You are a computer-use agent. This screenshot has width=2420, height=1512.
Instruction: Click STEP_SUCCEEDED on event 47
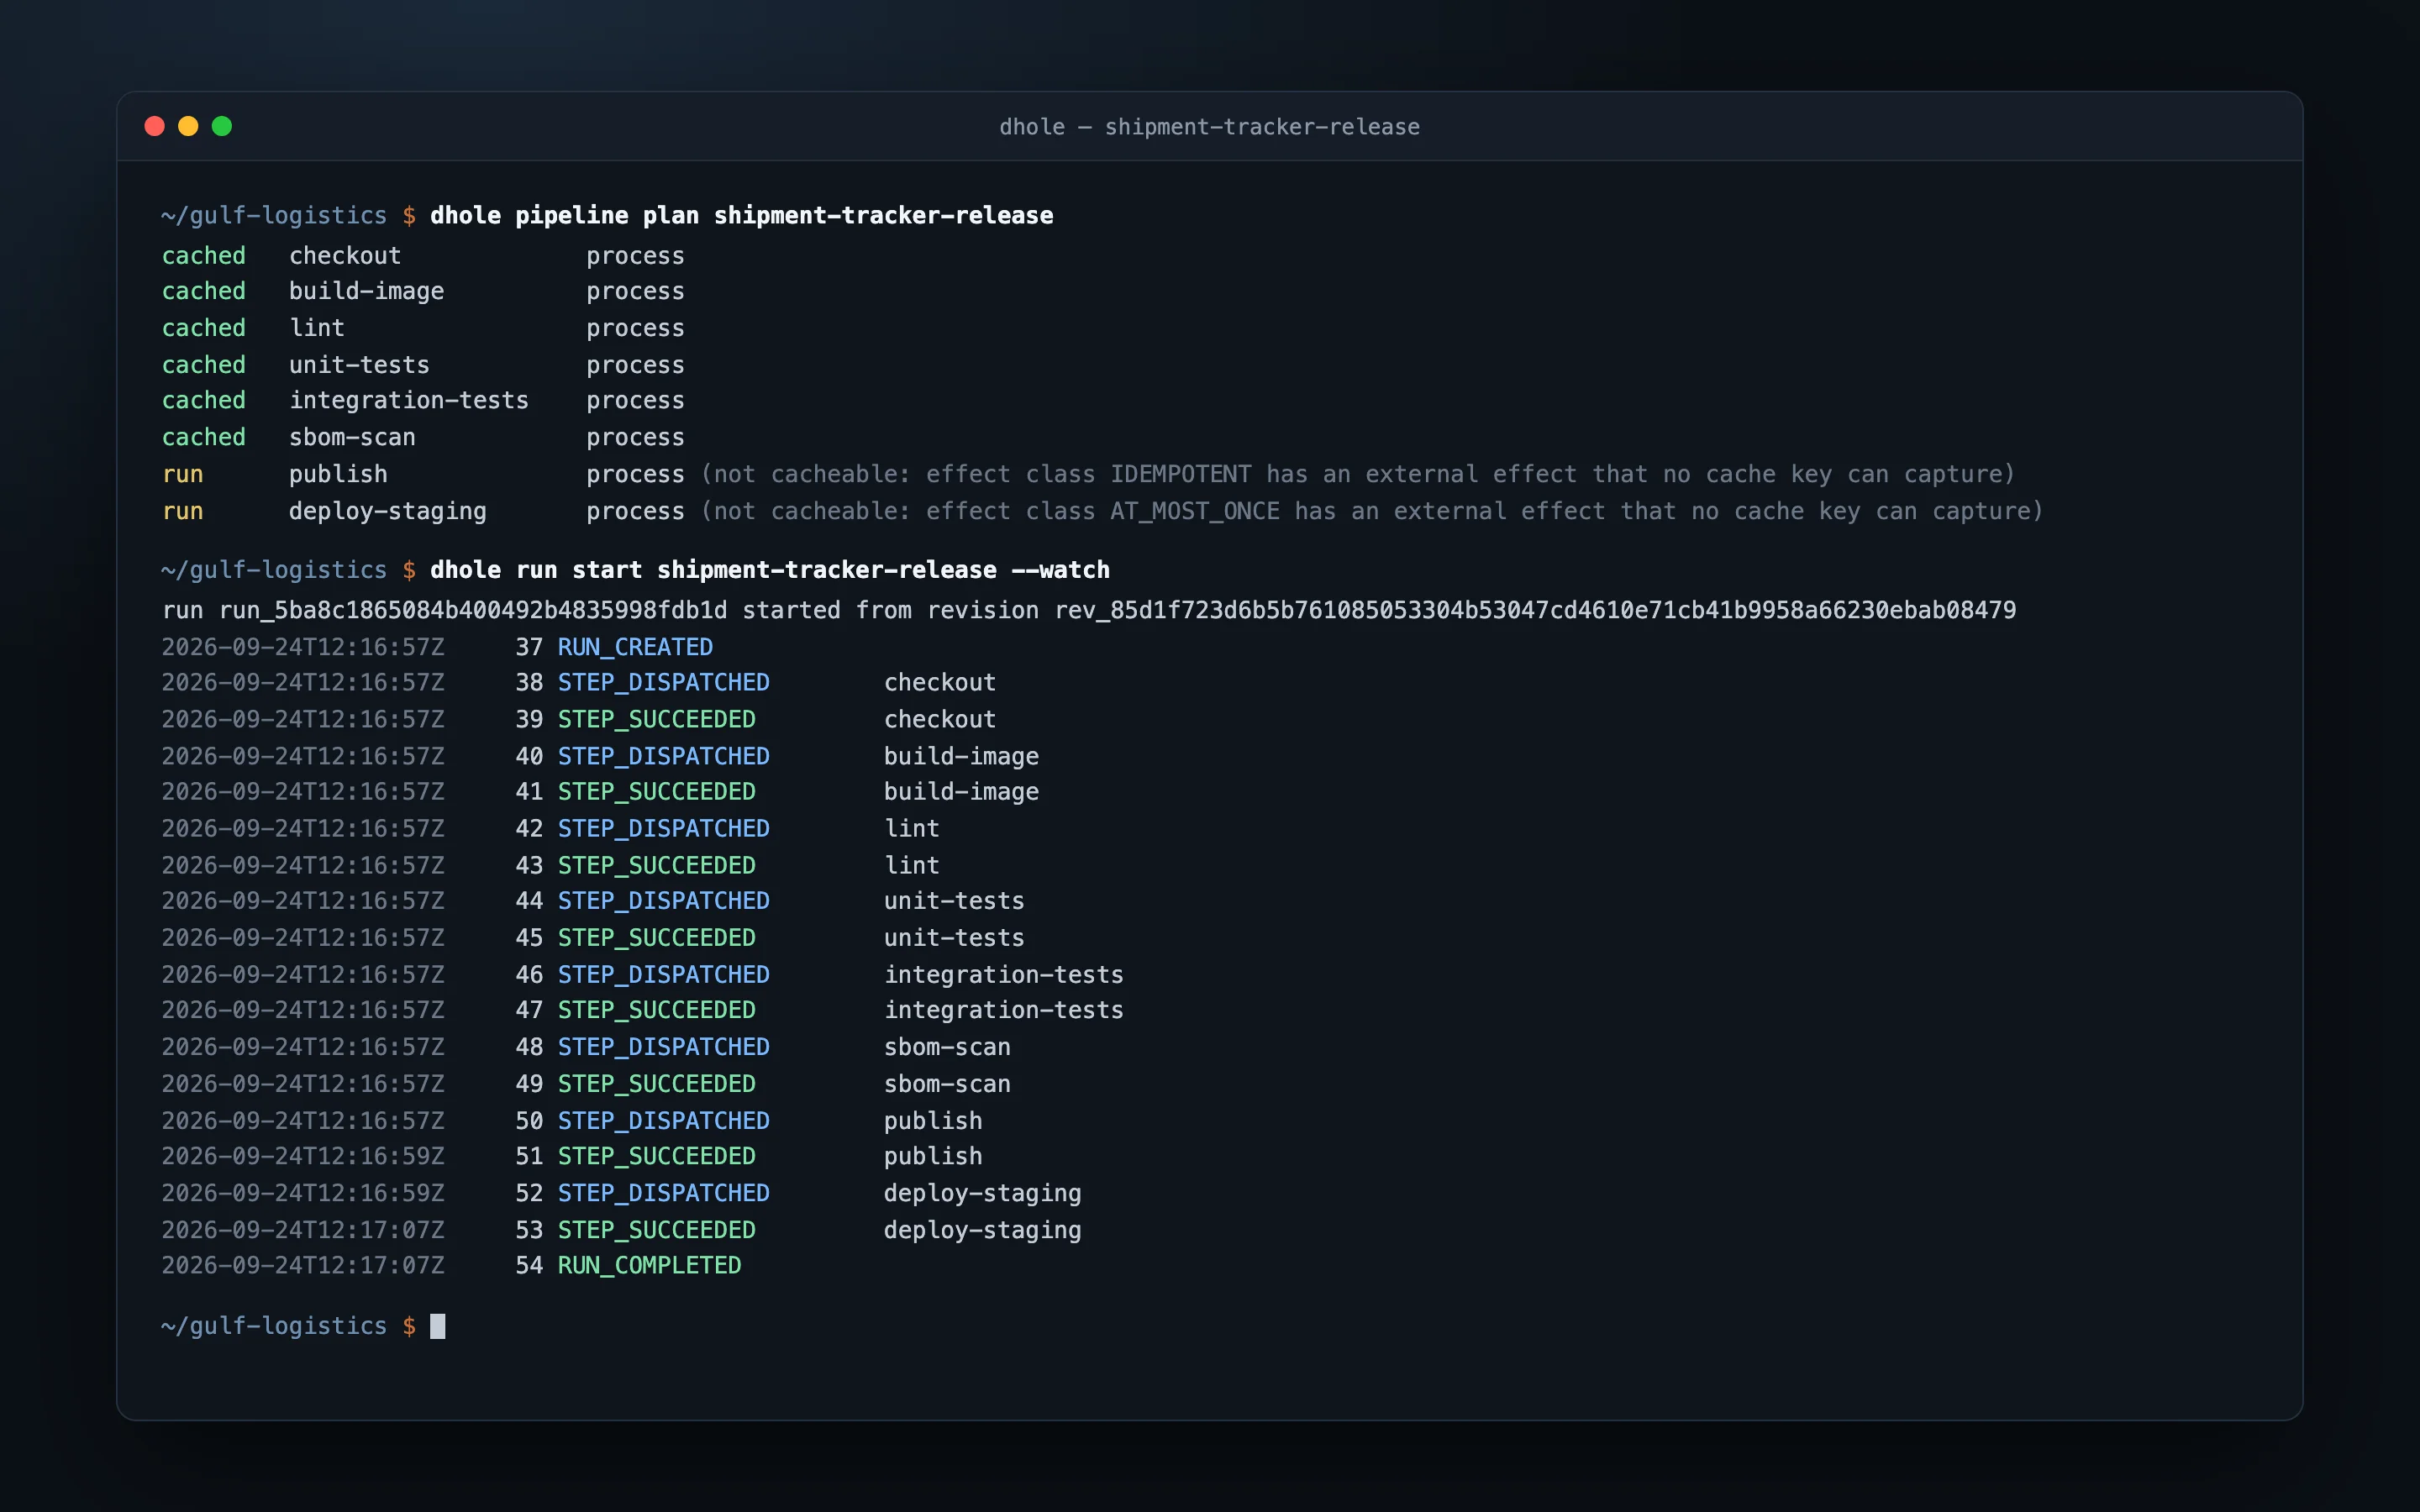[656, 1009]
